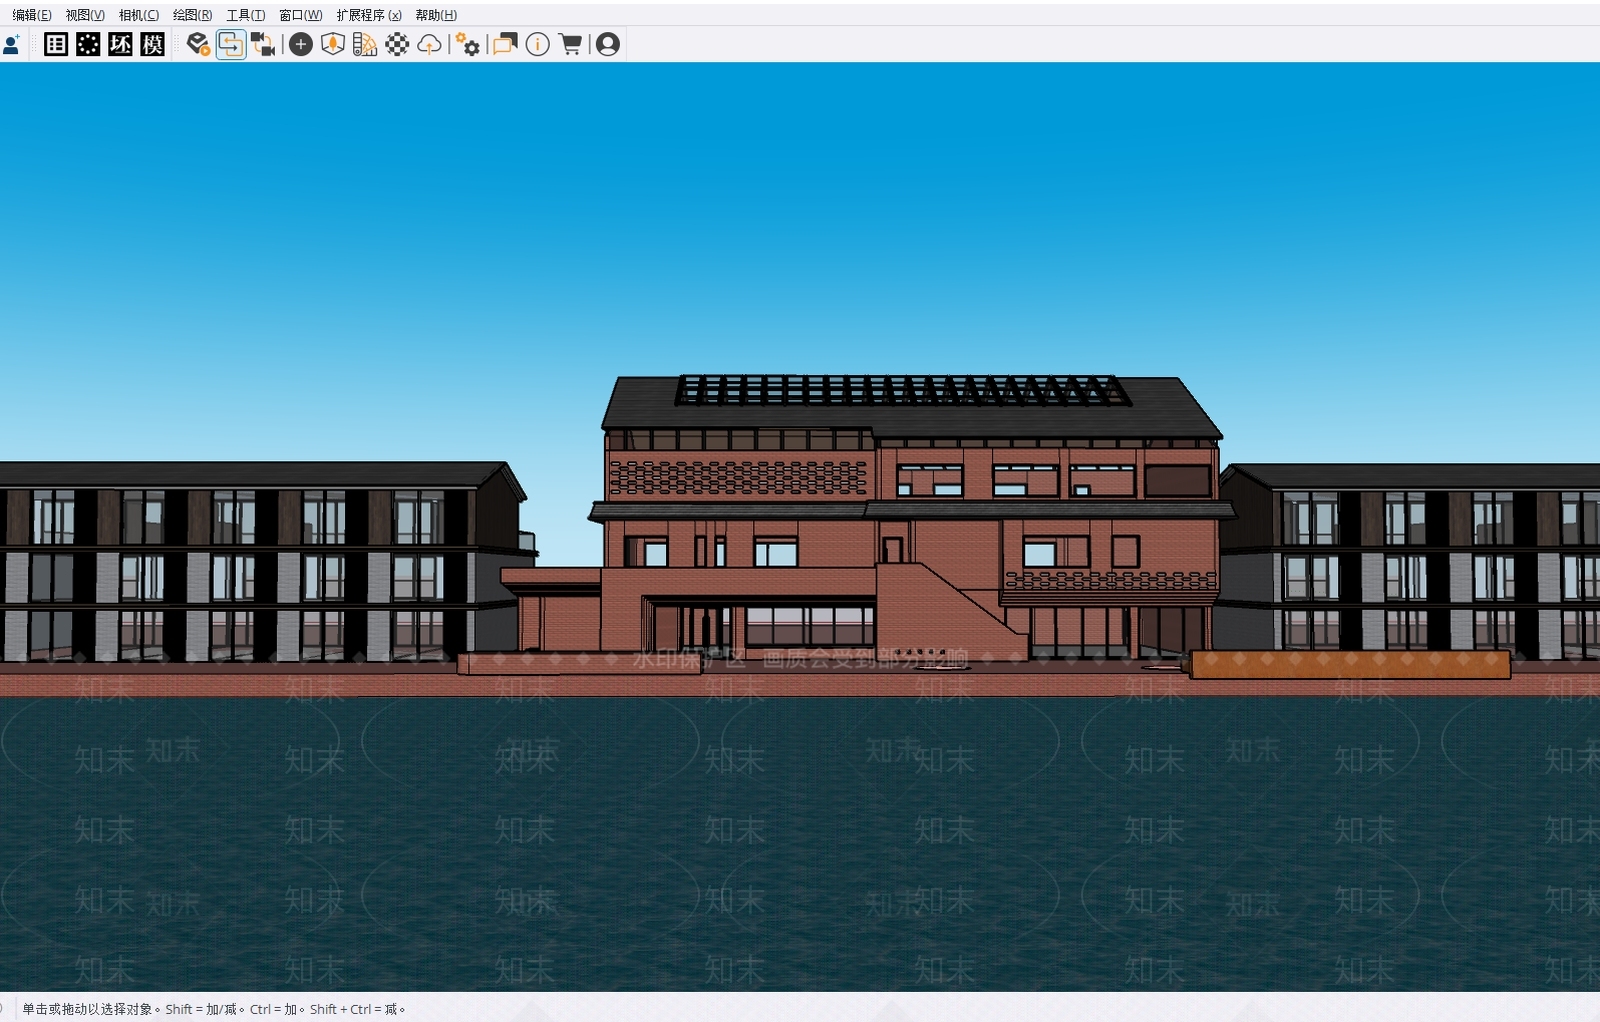The width and height of the screenshot is (1600, 1022).
Task: Click the highlighted scene sync icon
Action: tap(231, 44)
